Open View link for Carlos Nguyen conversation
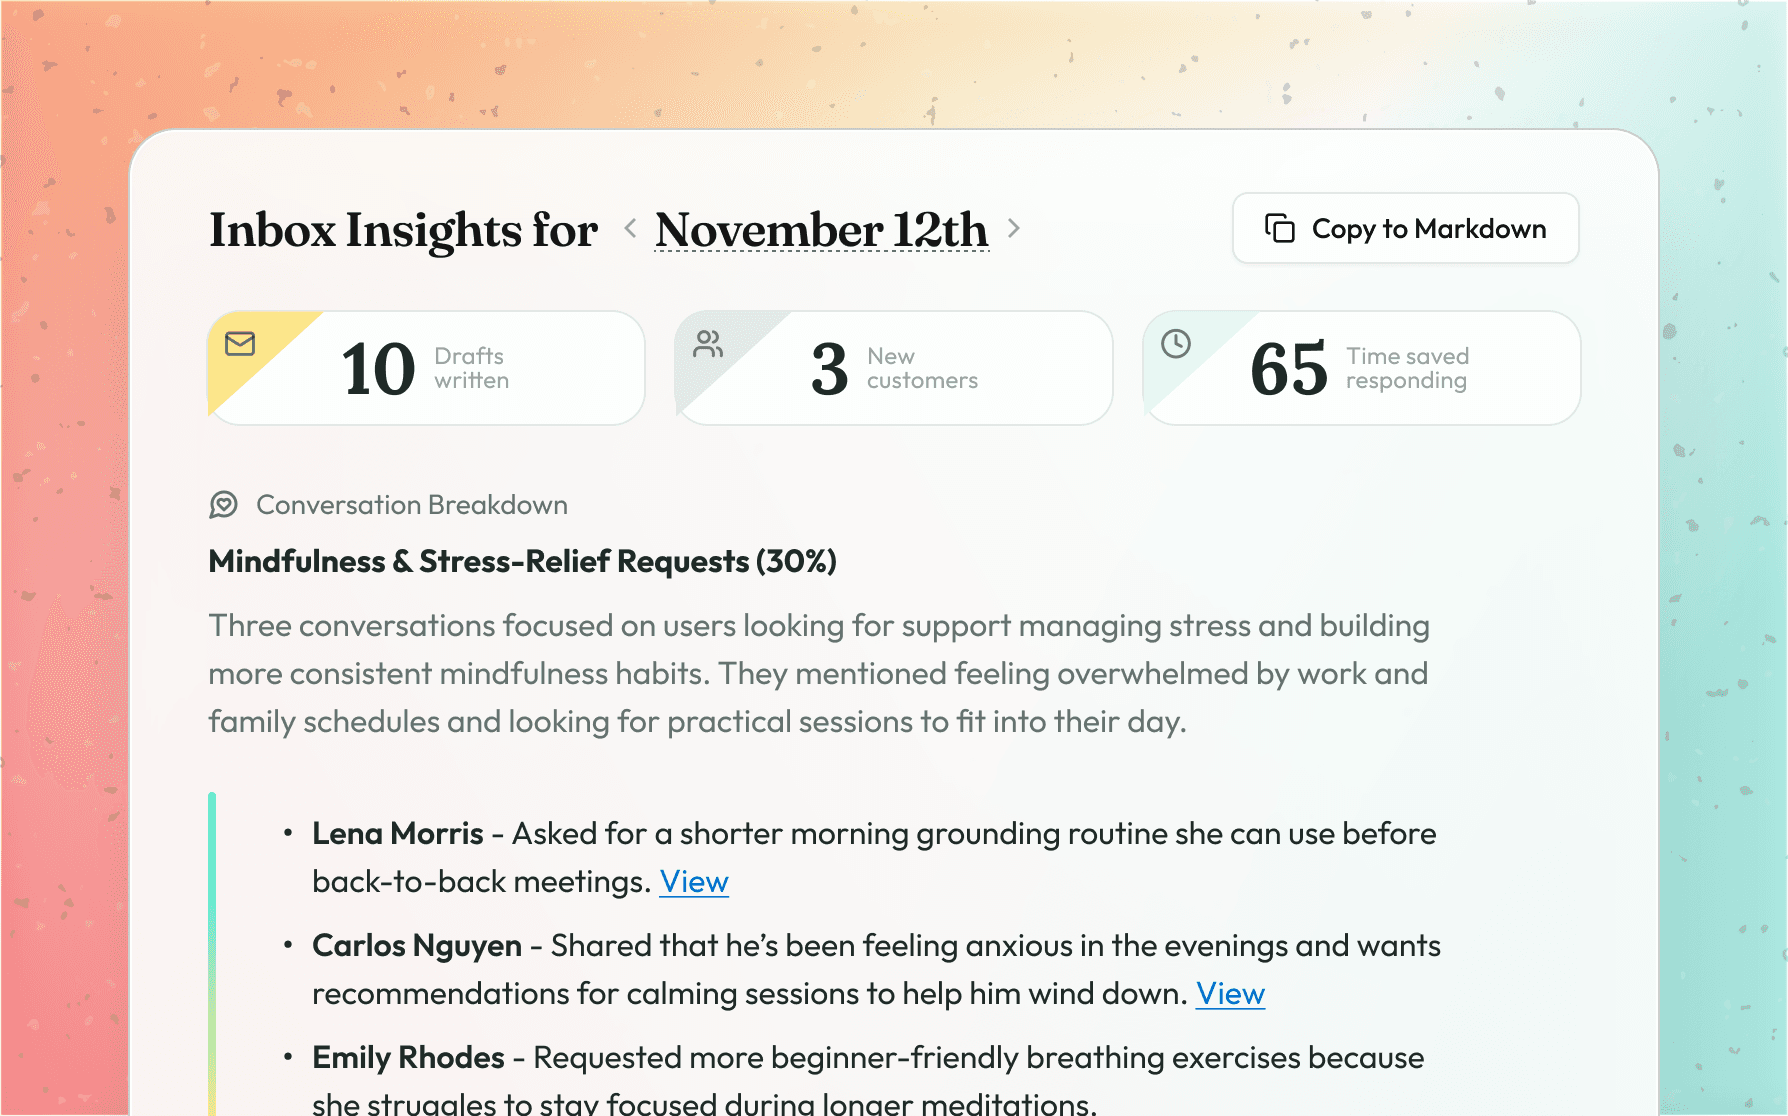This screenshot has width=1788, height=1116. (1230, 994)
